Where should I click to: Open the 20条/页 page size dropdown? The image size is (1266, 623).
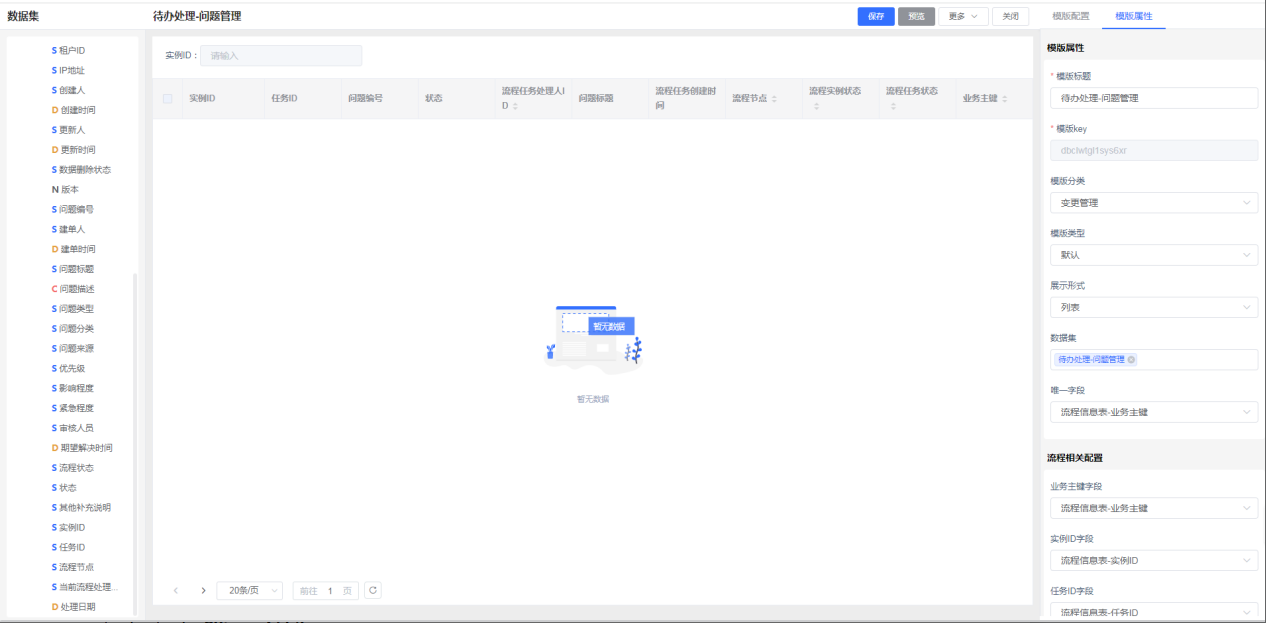(249, 591)
